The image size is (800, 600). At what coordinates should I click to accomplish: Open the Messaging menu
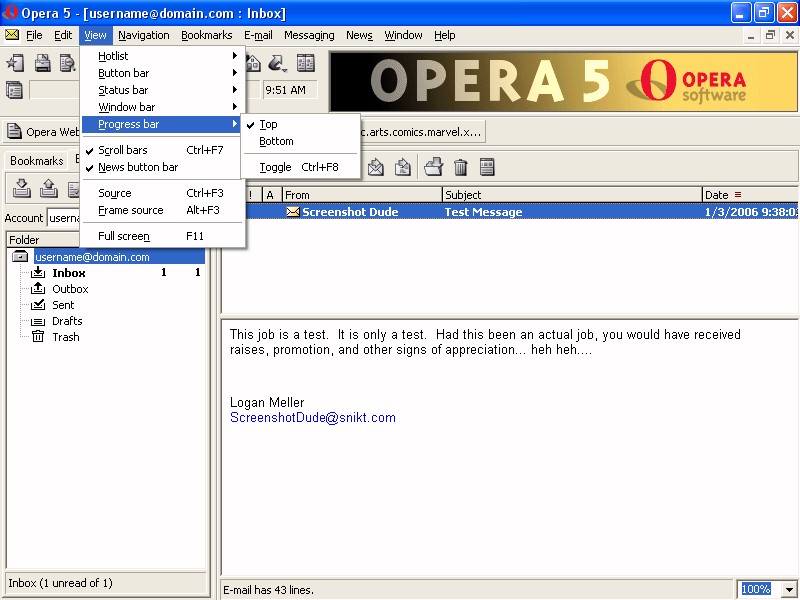(x=309, y=35)
